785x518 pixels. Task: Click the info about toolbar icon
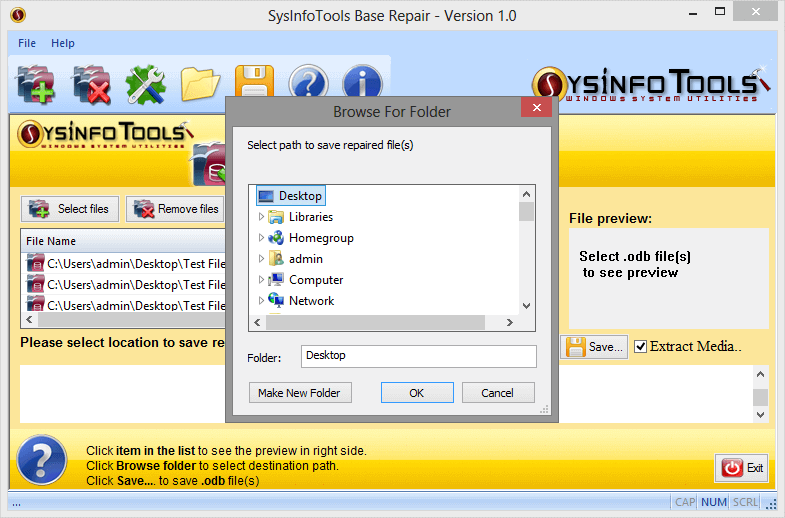(x=362, y=81)
